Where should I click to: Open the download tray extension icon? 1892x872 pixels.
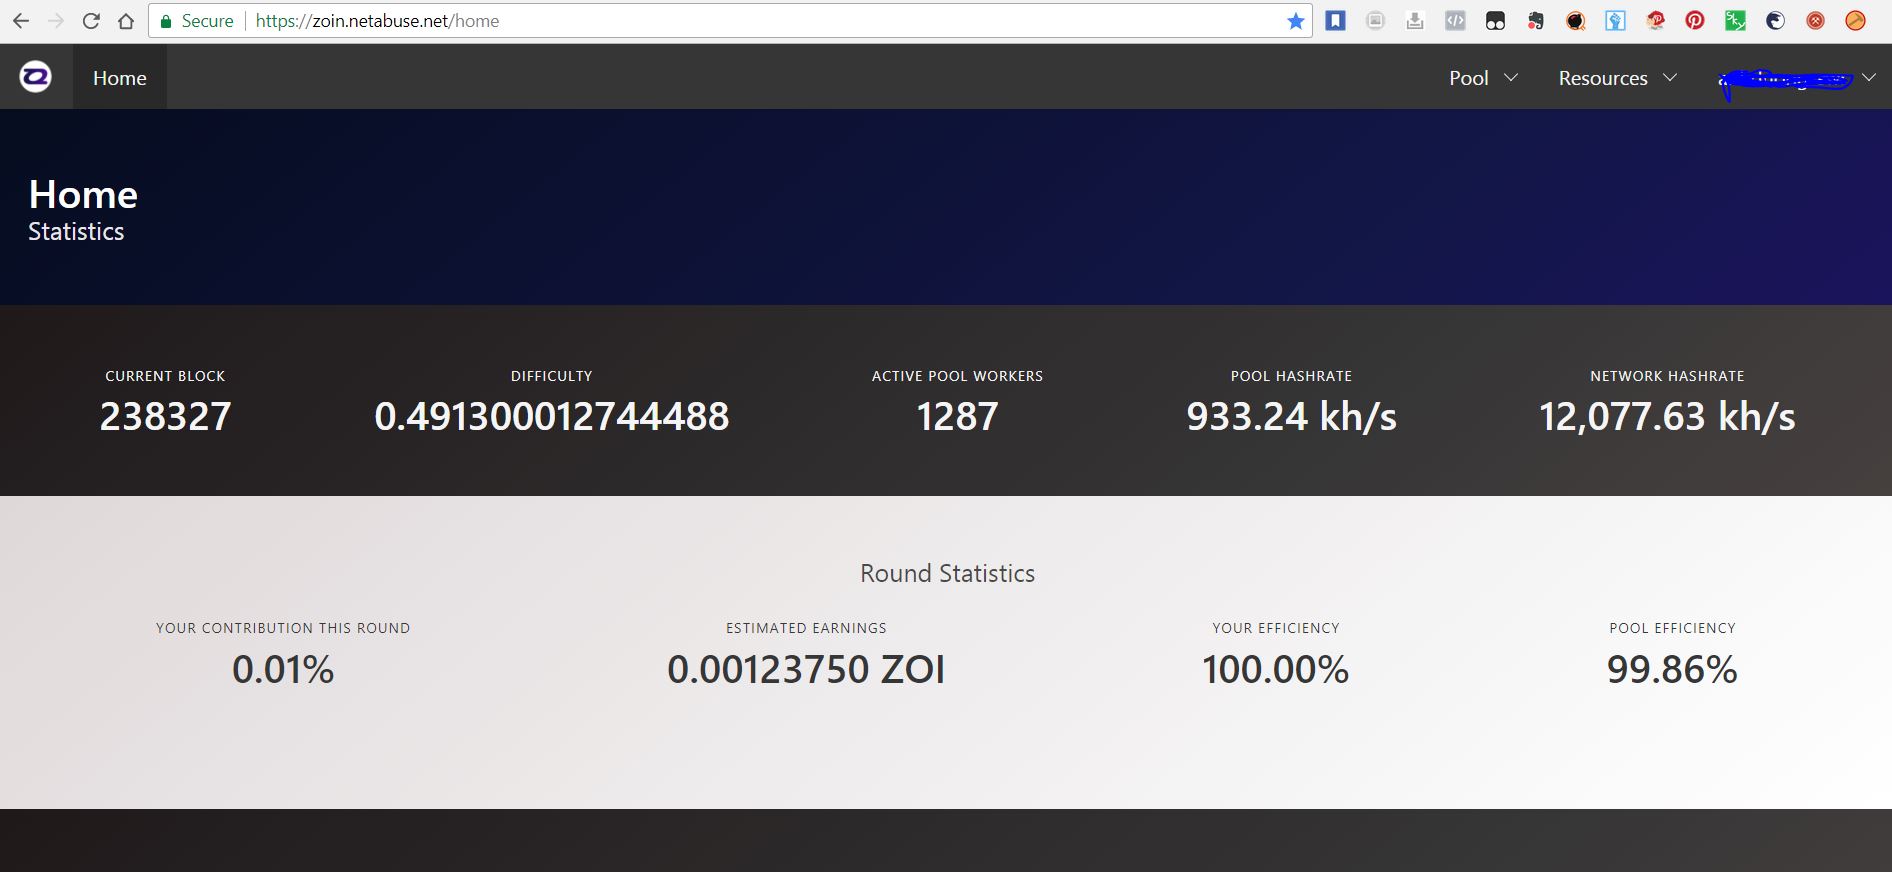1415,20
